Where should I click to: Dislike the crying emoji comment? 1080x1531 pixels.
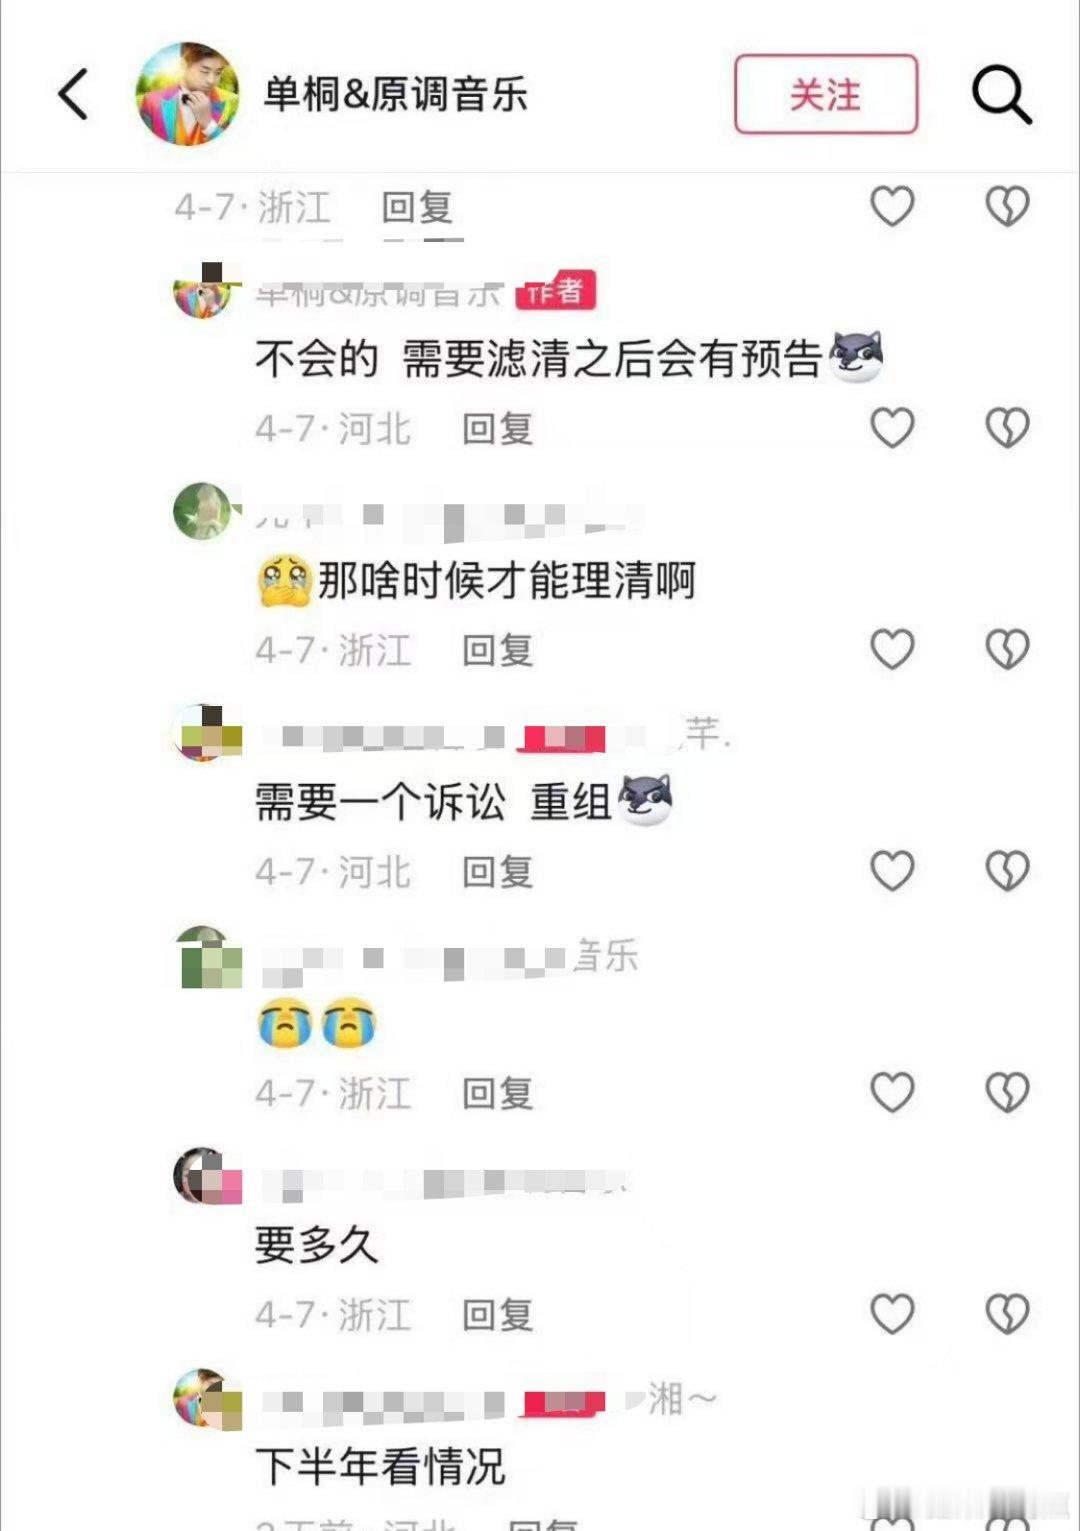tap(1007, 1092)
